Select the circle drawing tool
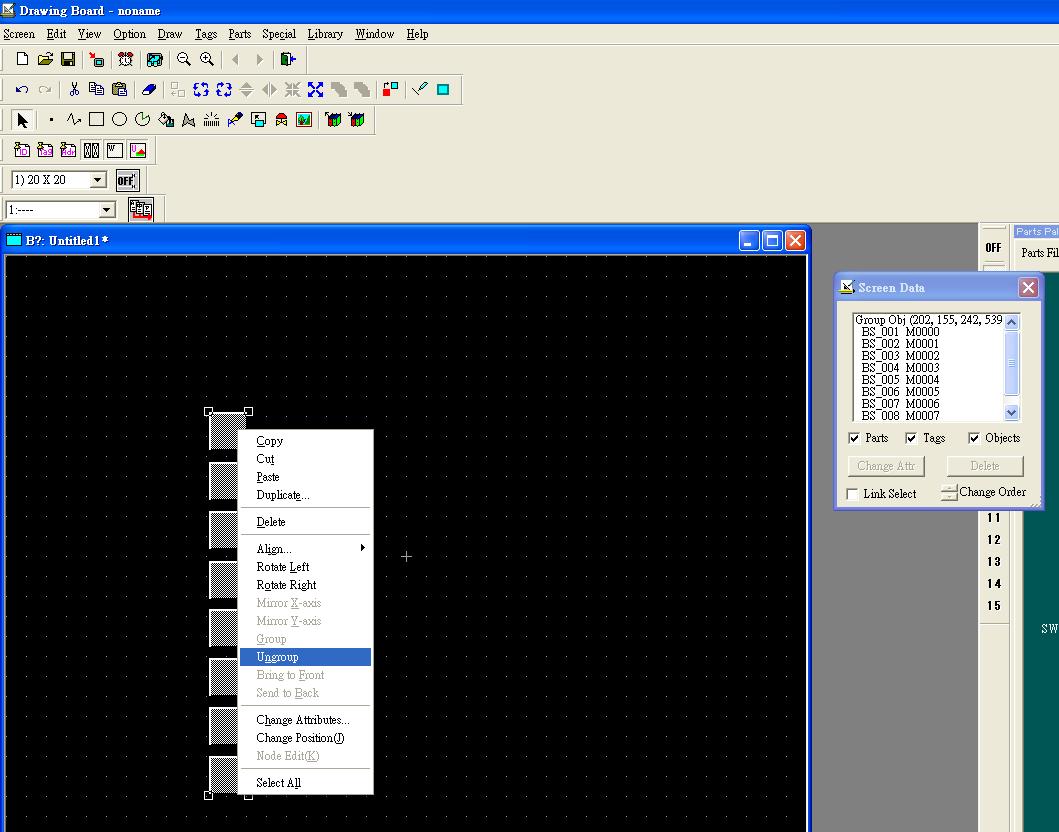This screenshot has height=832, width=1059. click(119, 120)
